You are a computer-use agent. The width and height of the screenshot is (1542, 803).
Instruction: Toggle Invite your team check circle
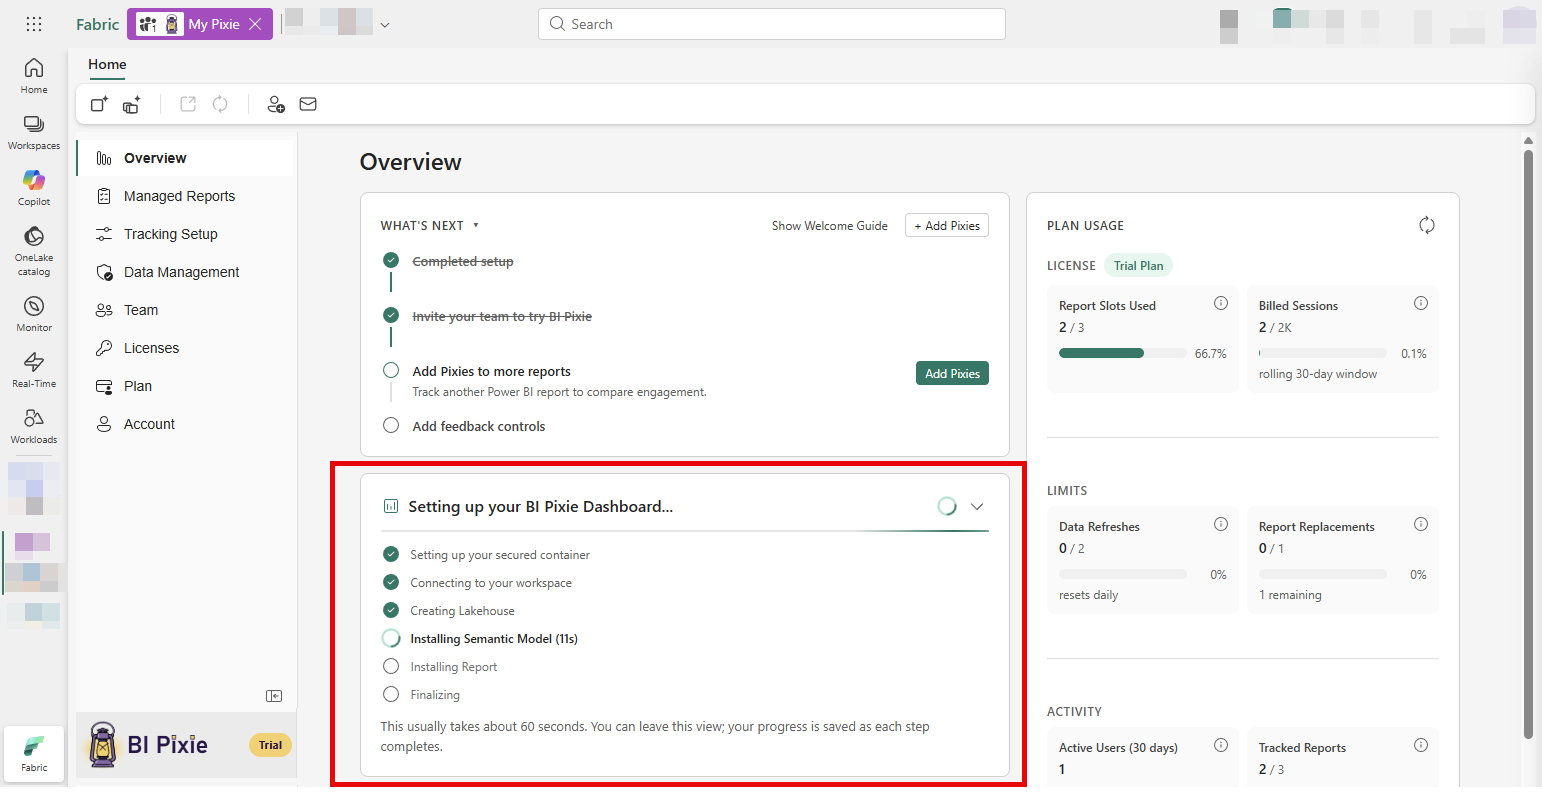pyautogui.click(x=391, y=315)
